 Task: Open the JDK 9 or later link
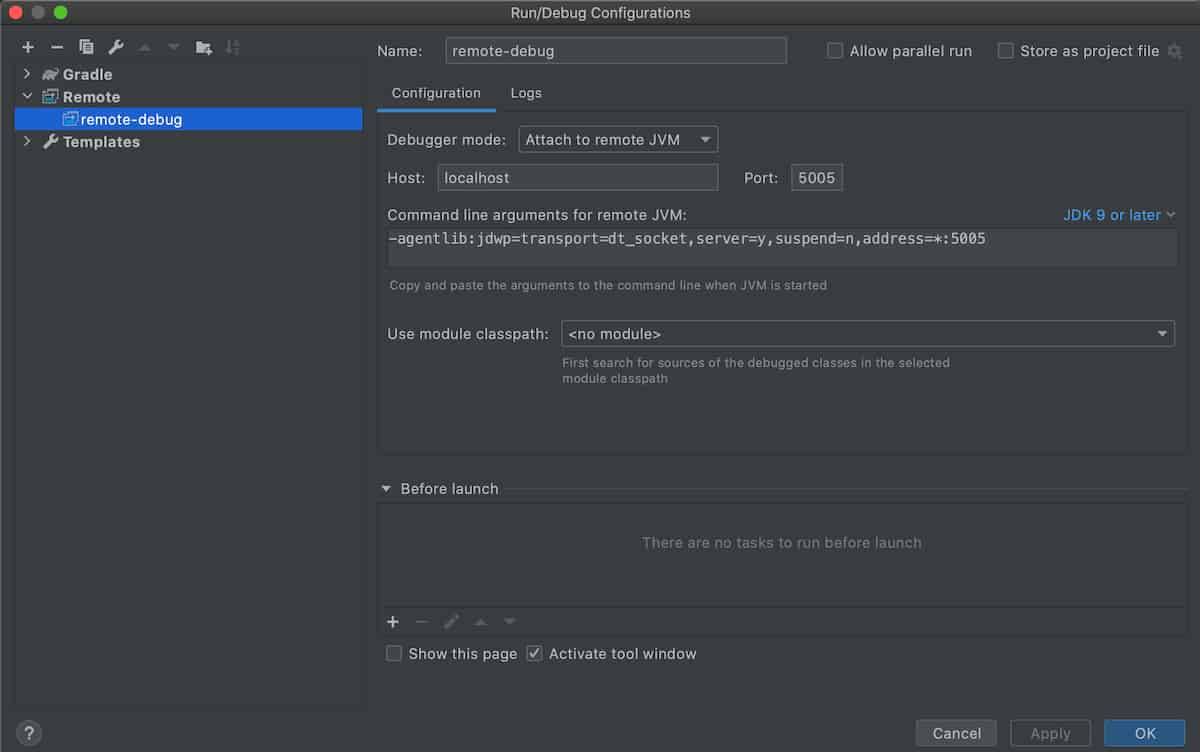click(x=1112, y=214)
